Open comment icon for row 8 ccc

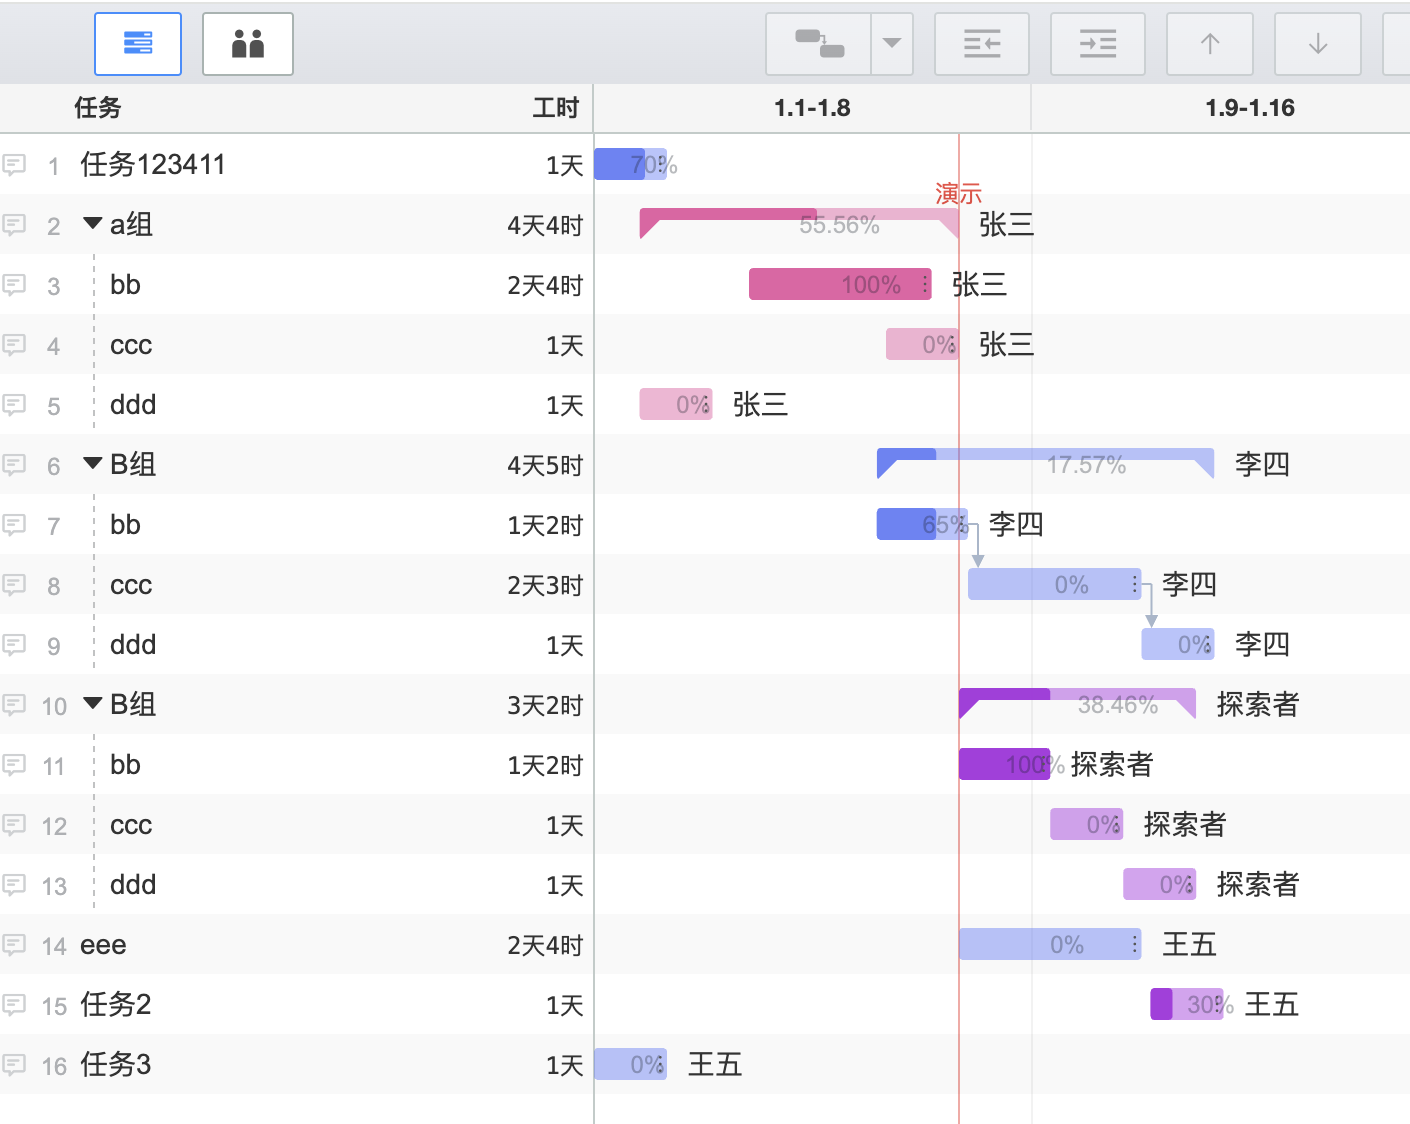point(14,584)
